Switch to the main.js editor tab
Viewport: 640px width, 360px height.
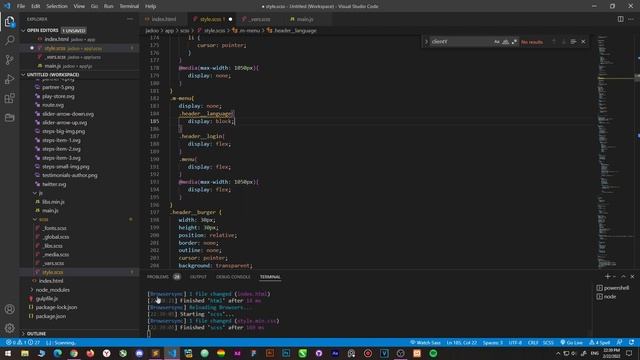point(305,19)
